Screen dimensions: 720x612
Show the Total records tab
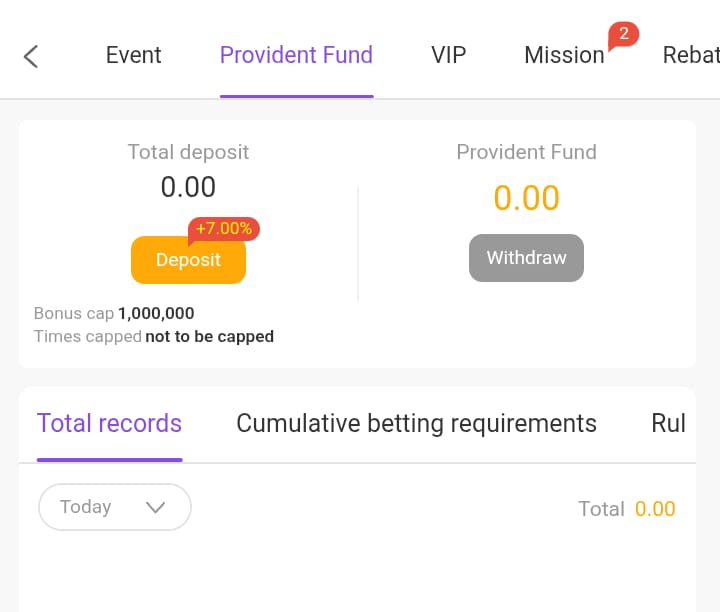tap(109, 423)
